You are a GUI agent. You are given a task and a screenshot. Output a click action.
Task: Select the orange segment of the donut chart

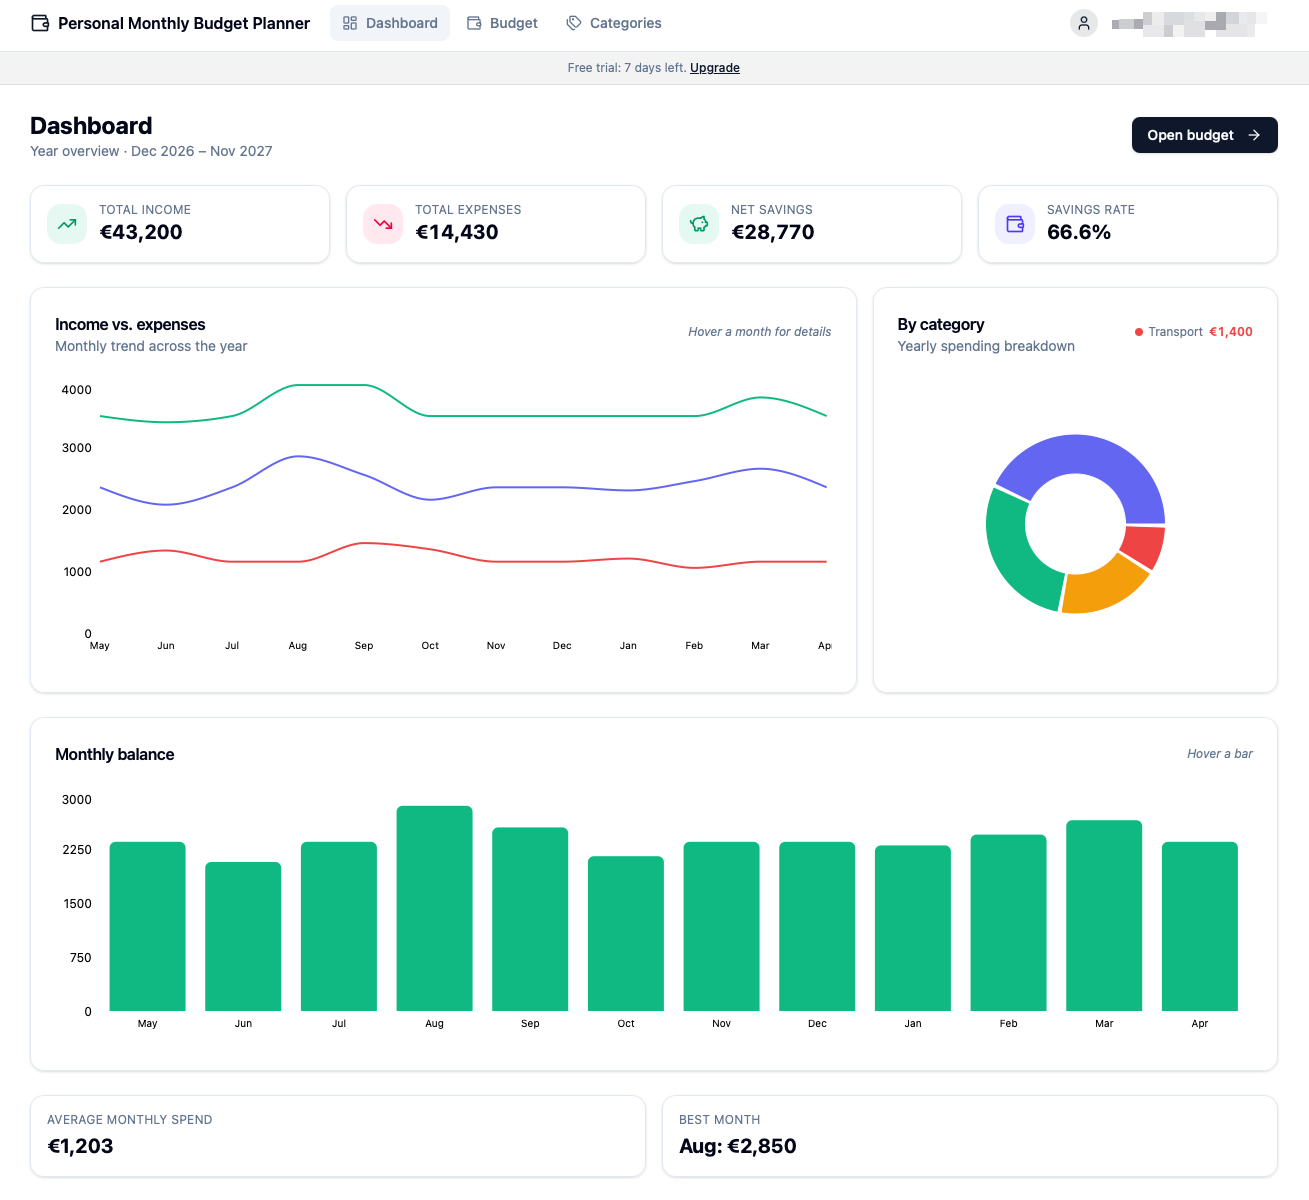tap(1105, 588)
